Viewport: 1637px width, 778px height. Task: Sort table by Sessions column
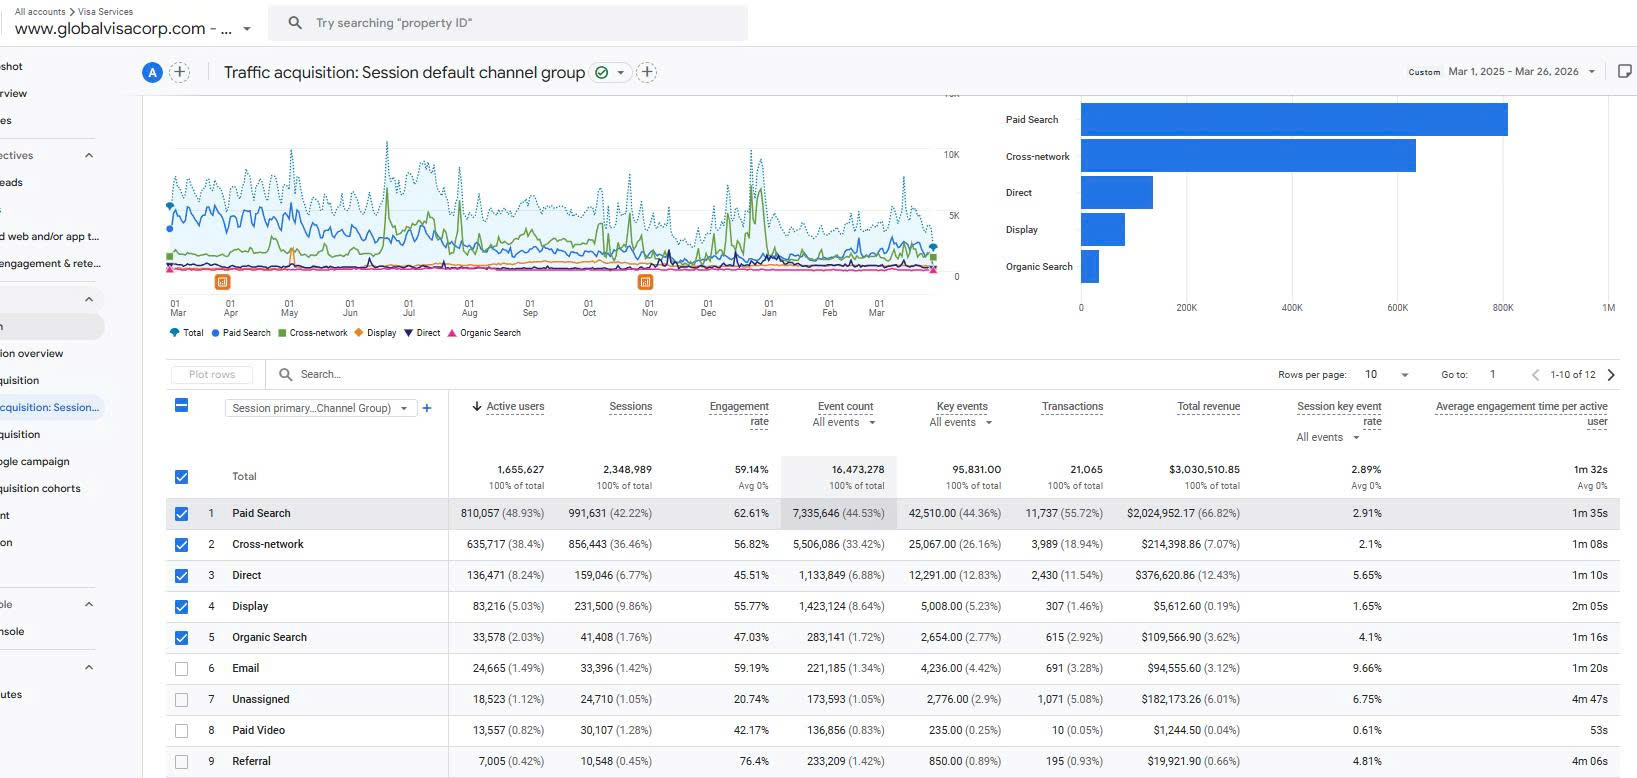pyautogui.click(x=630, y=407)
